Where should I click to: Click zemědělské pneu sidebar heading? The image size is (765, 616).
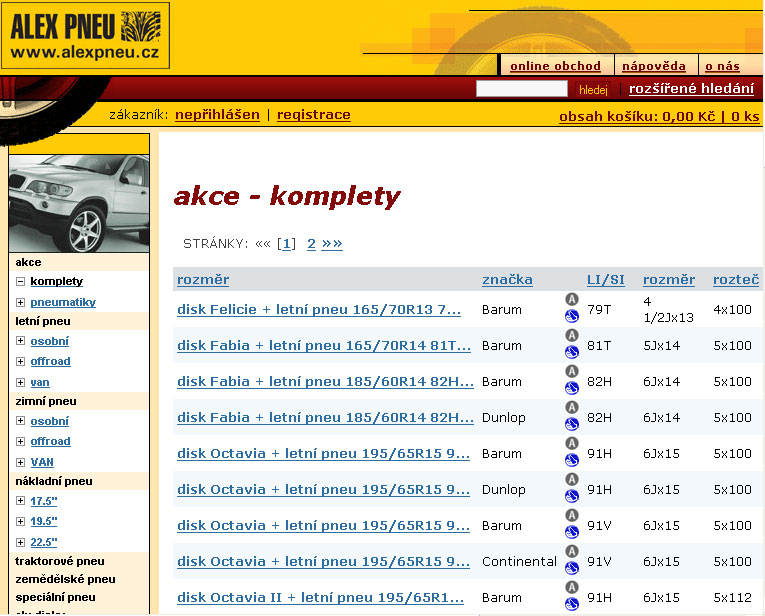coord(65,579)
